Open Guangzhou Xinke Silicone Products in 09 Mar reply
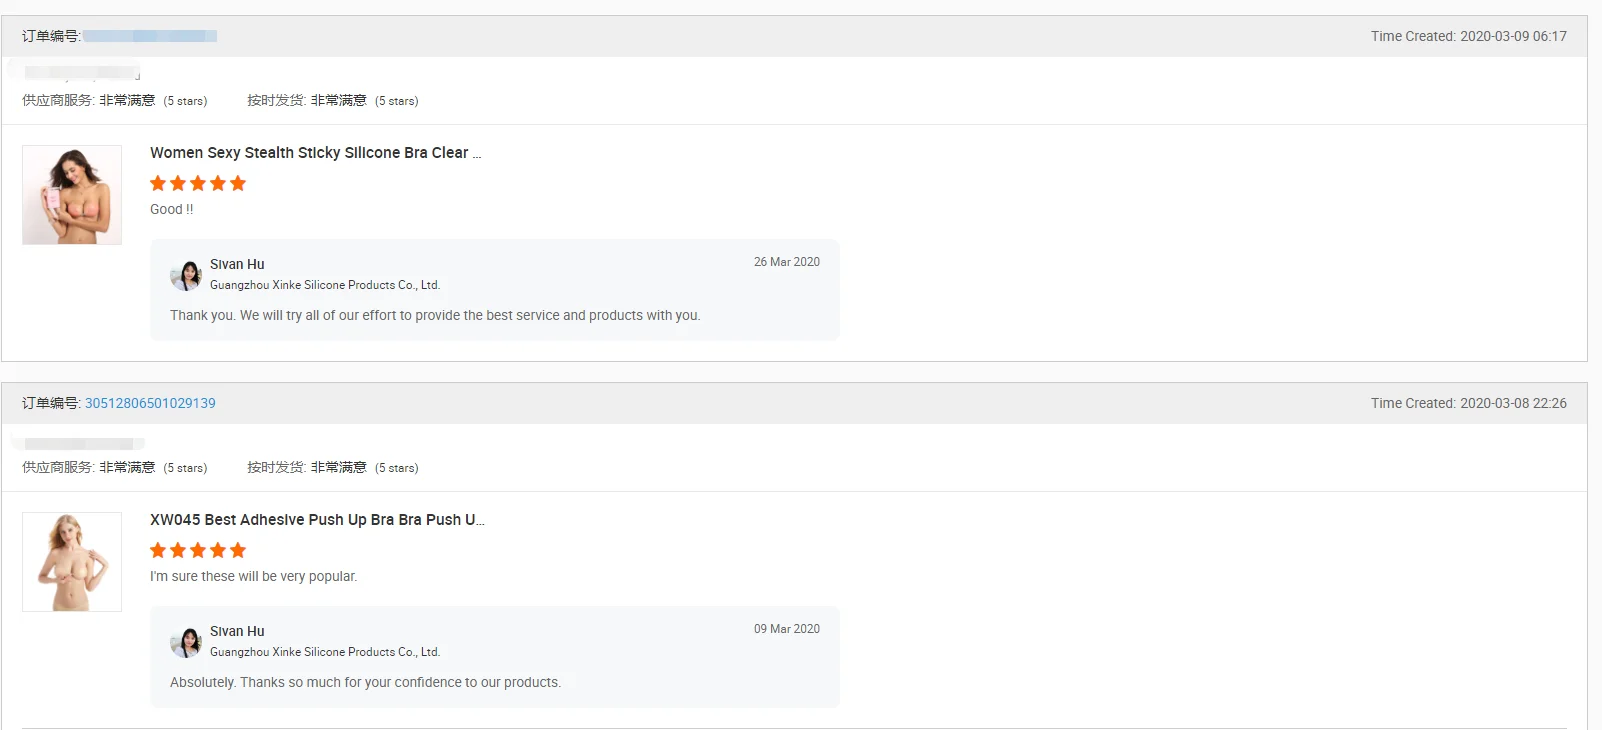Screen dimensions: 1602x730 [325, 652]
